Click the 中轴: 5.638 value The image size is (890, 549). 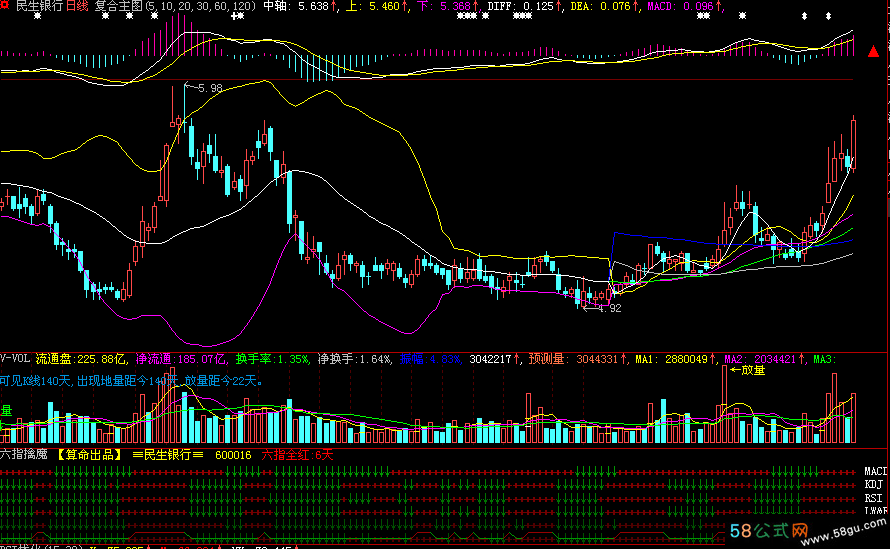300,6
